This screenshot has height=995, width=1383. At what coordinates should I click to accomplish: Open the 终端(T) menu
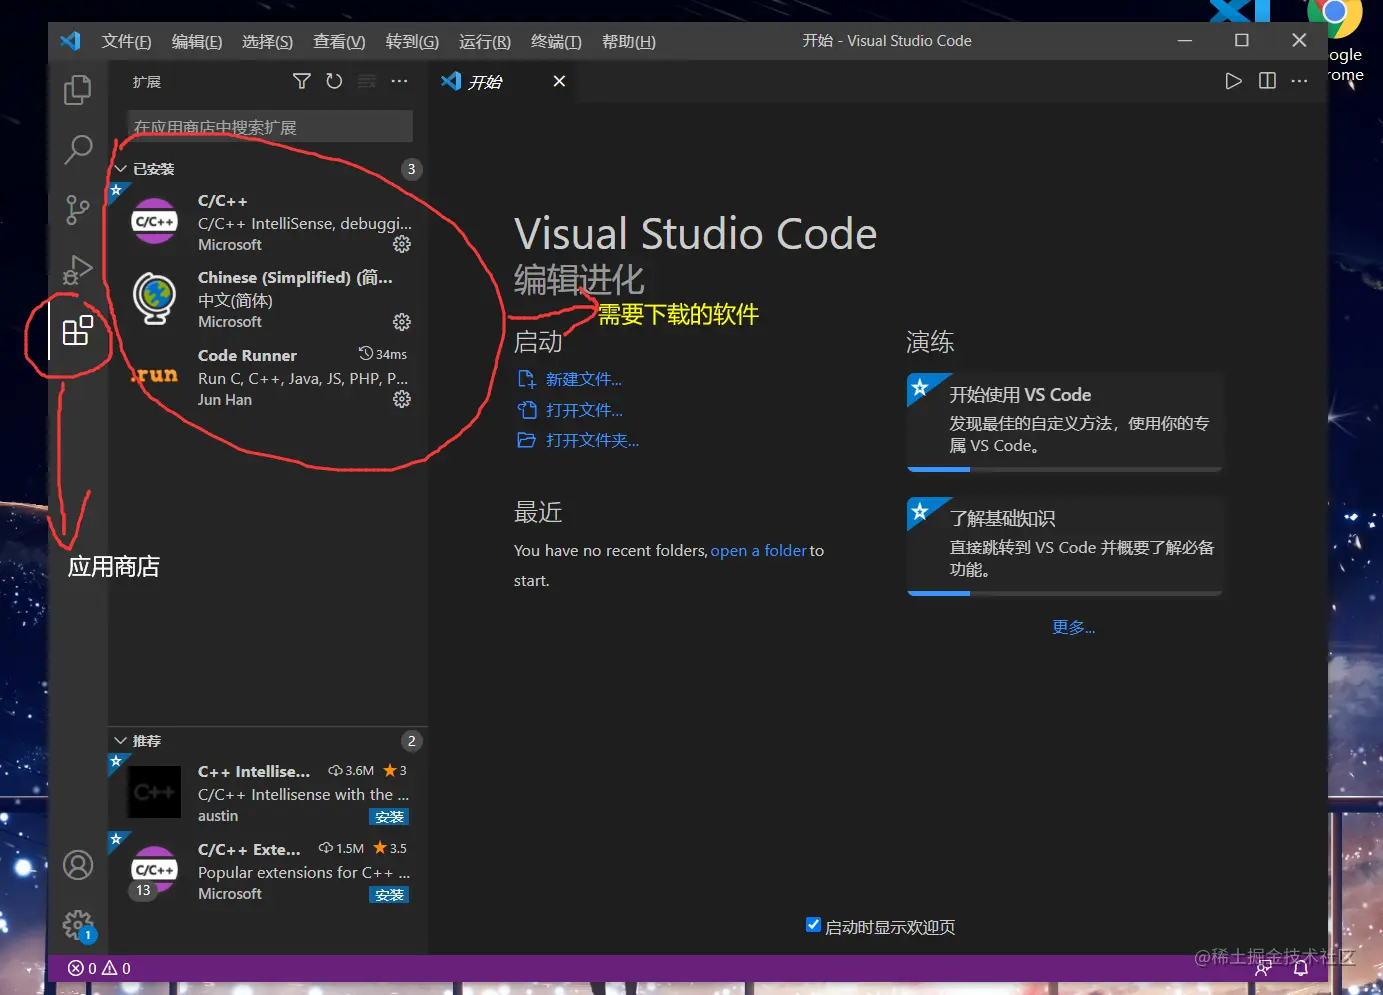pyautogui.click(x=556, y=41)
